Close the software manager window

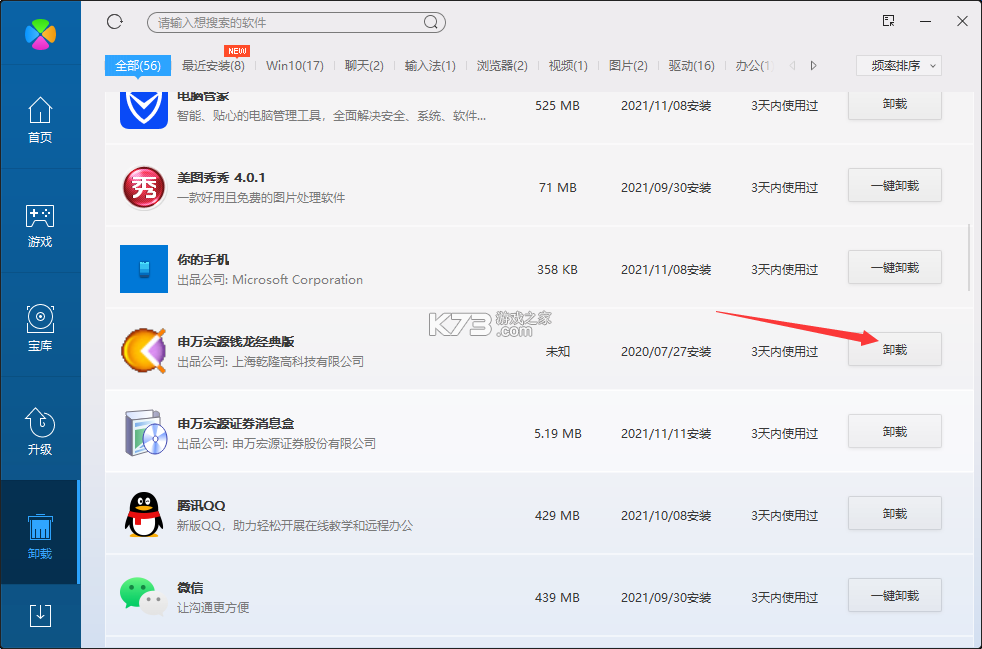click(963, 21)
